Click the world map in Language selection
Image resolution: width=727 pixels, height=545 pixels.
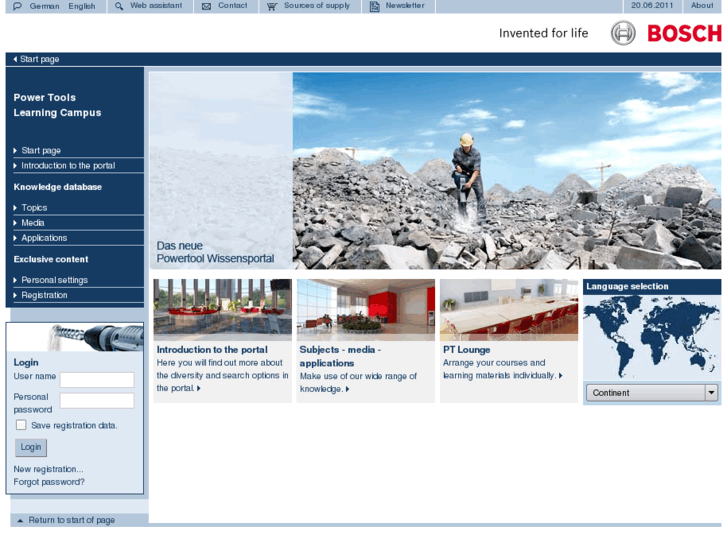652,337
